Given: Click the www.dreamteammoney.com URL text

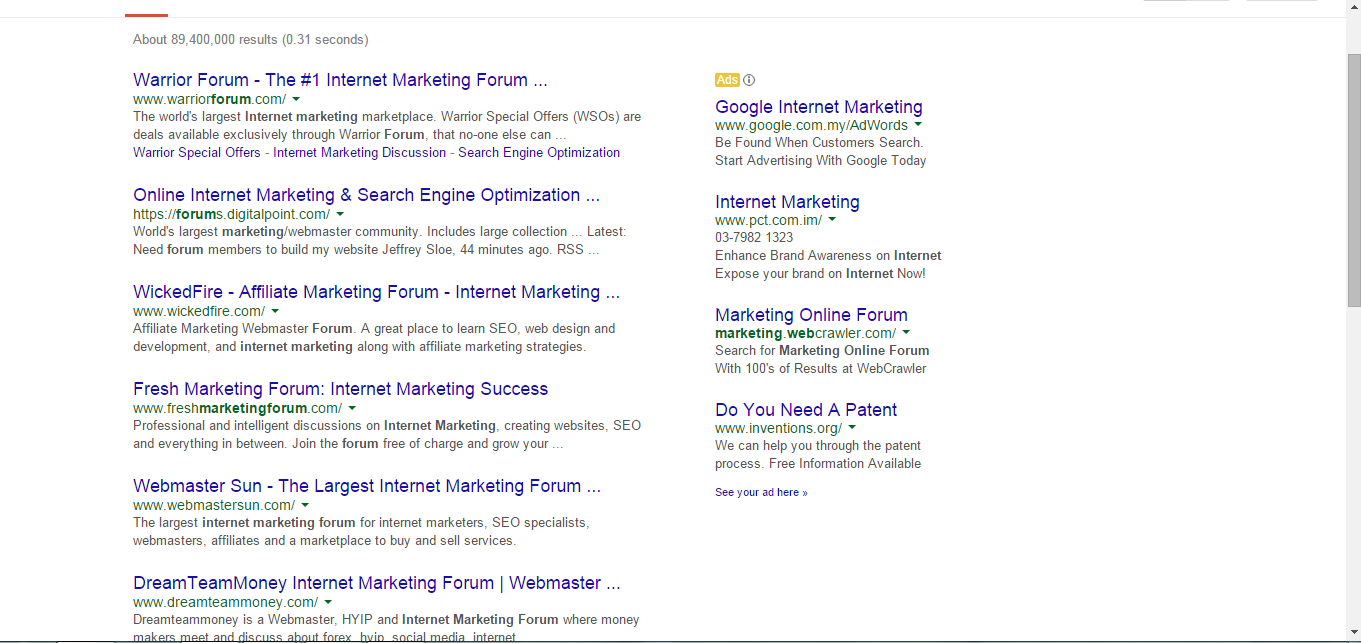Looking at the screenshot, I should click(x=225, y=603).
